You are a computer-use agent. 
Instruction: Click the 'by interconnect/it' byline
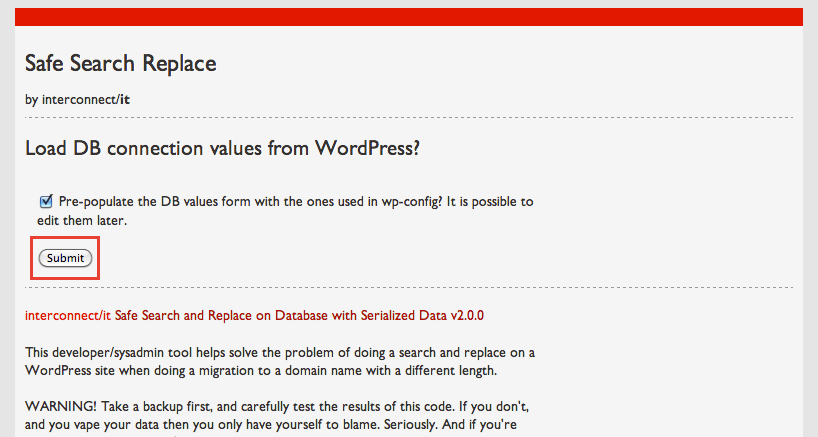click(77, 99)
